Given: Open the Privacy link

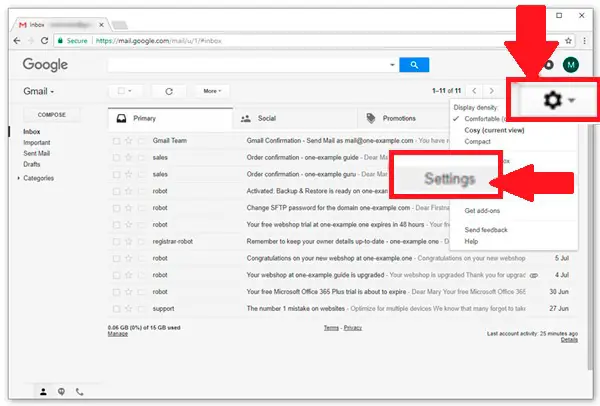Looking at the screenshot, I should [352, 328].
